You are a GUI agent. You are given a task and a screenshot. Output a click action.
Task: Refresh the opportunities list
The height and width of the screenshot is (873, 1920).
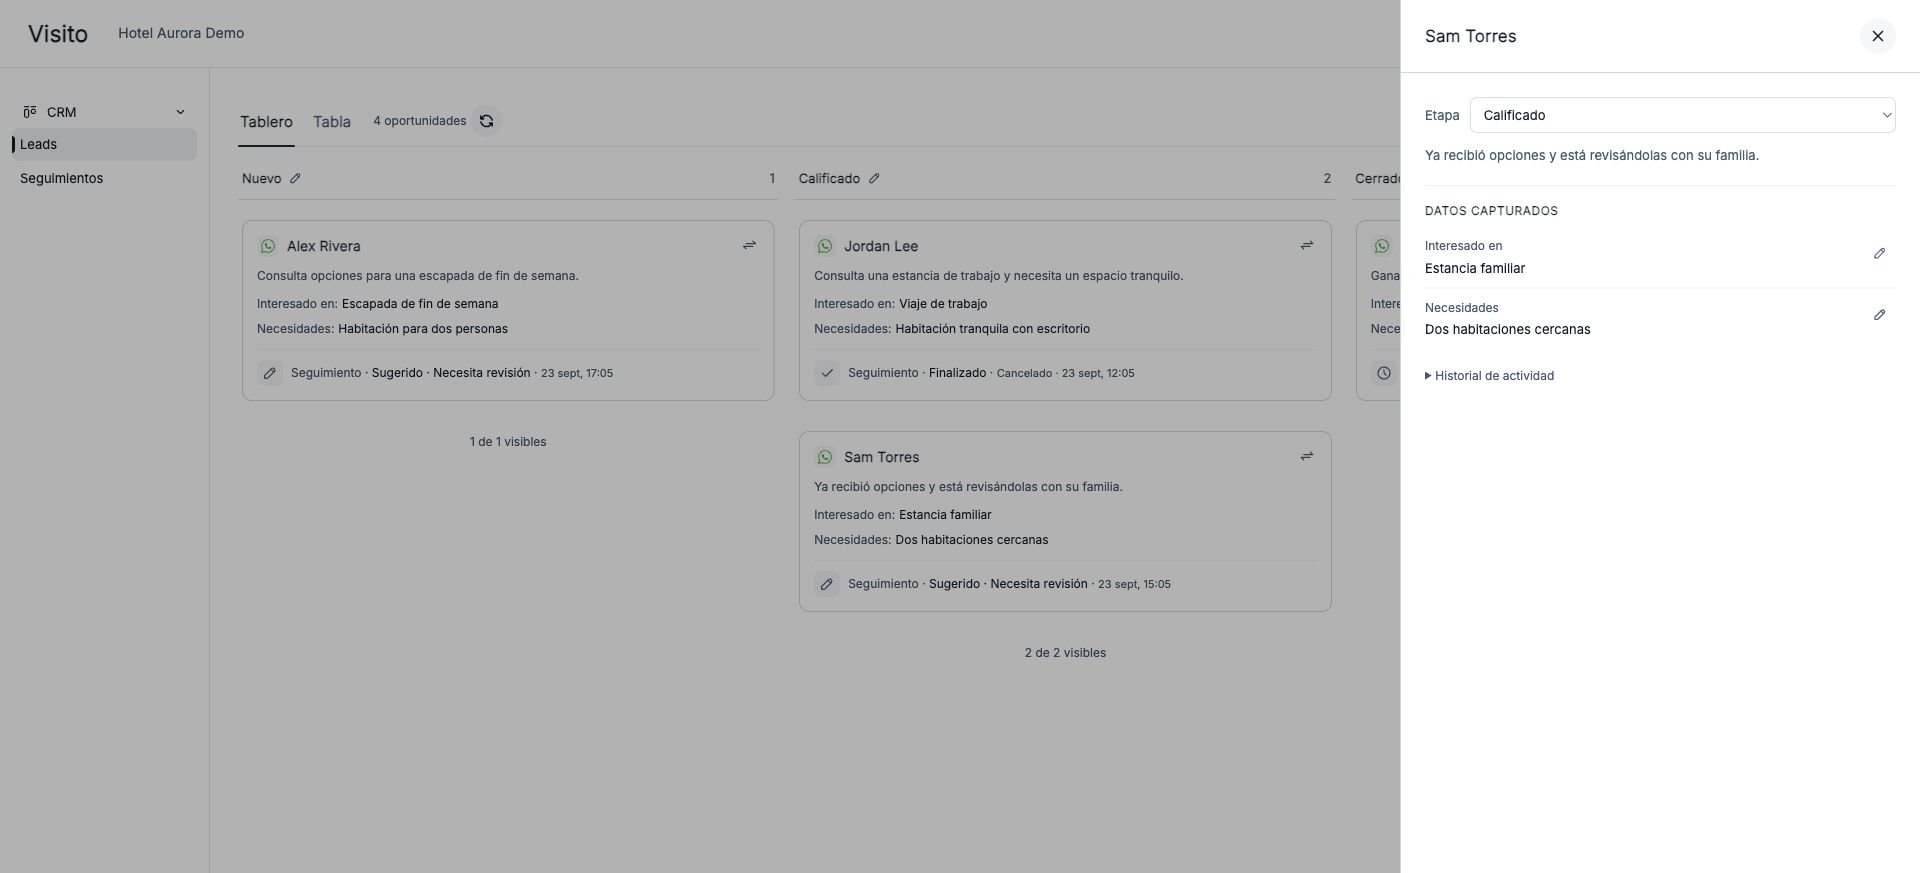pos(486,121)
